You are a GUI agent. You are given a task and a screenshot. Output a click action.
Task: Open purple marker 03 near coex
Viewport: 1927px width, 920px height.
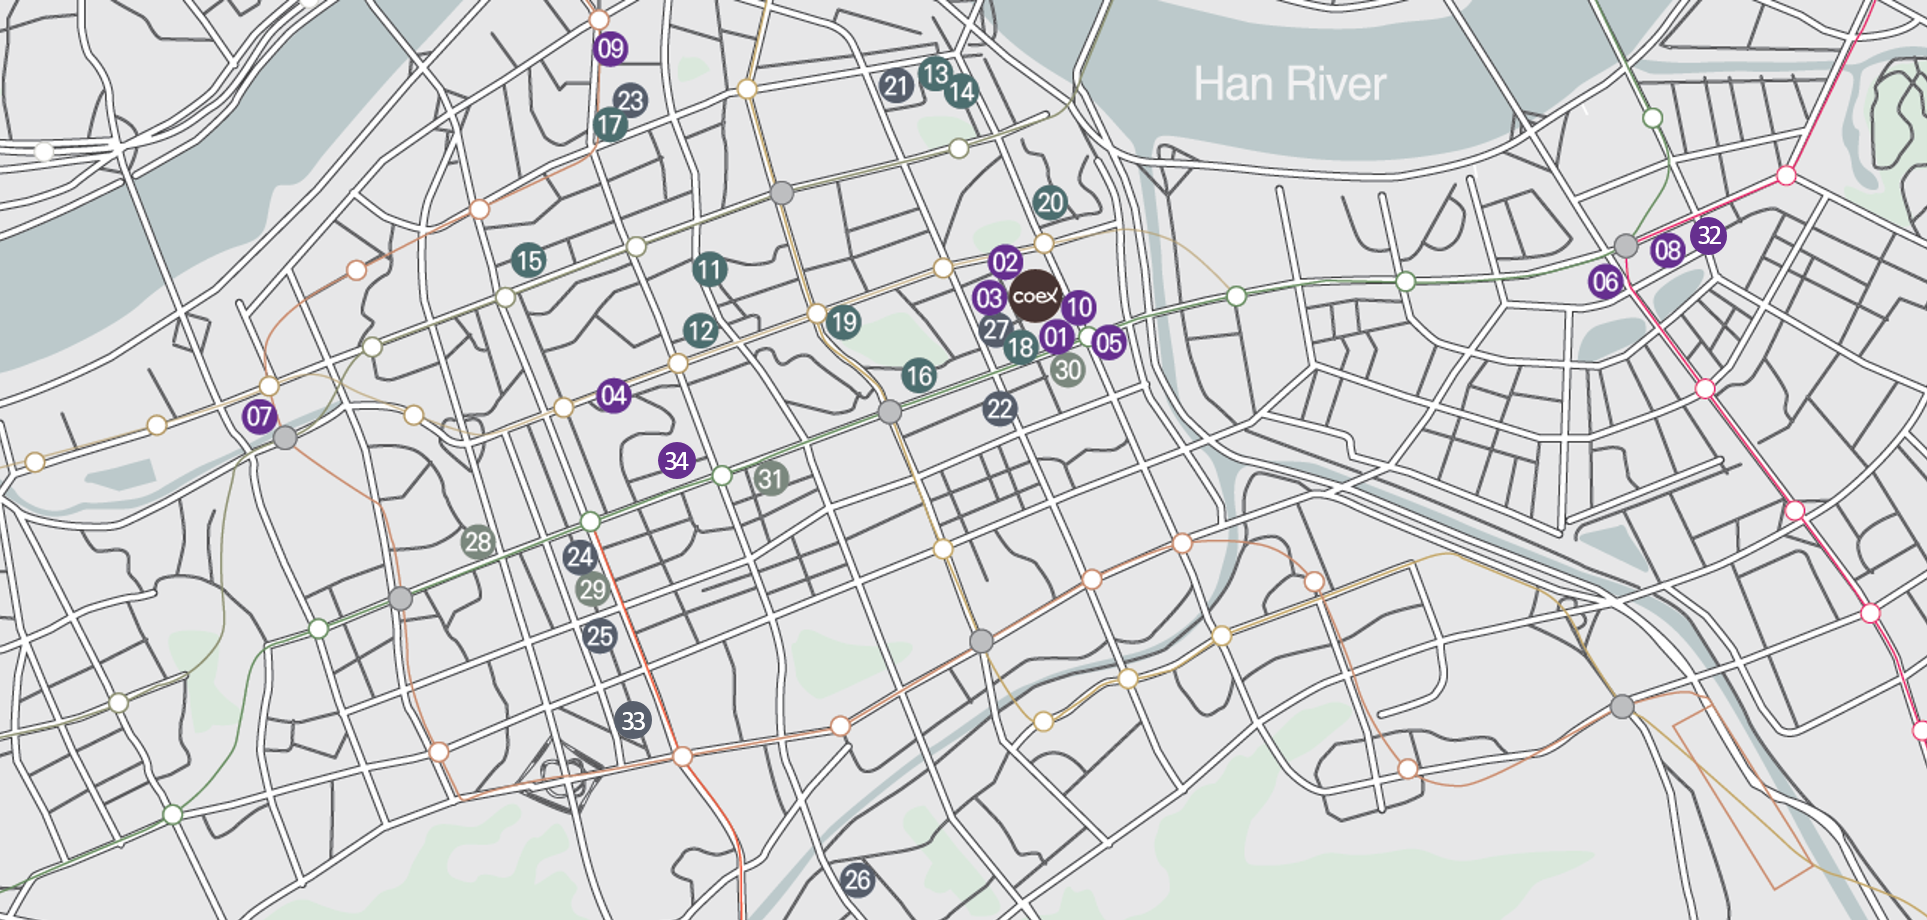[990, 298]
